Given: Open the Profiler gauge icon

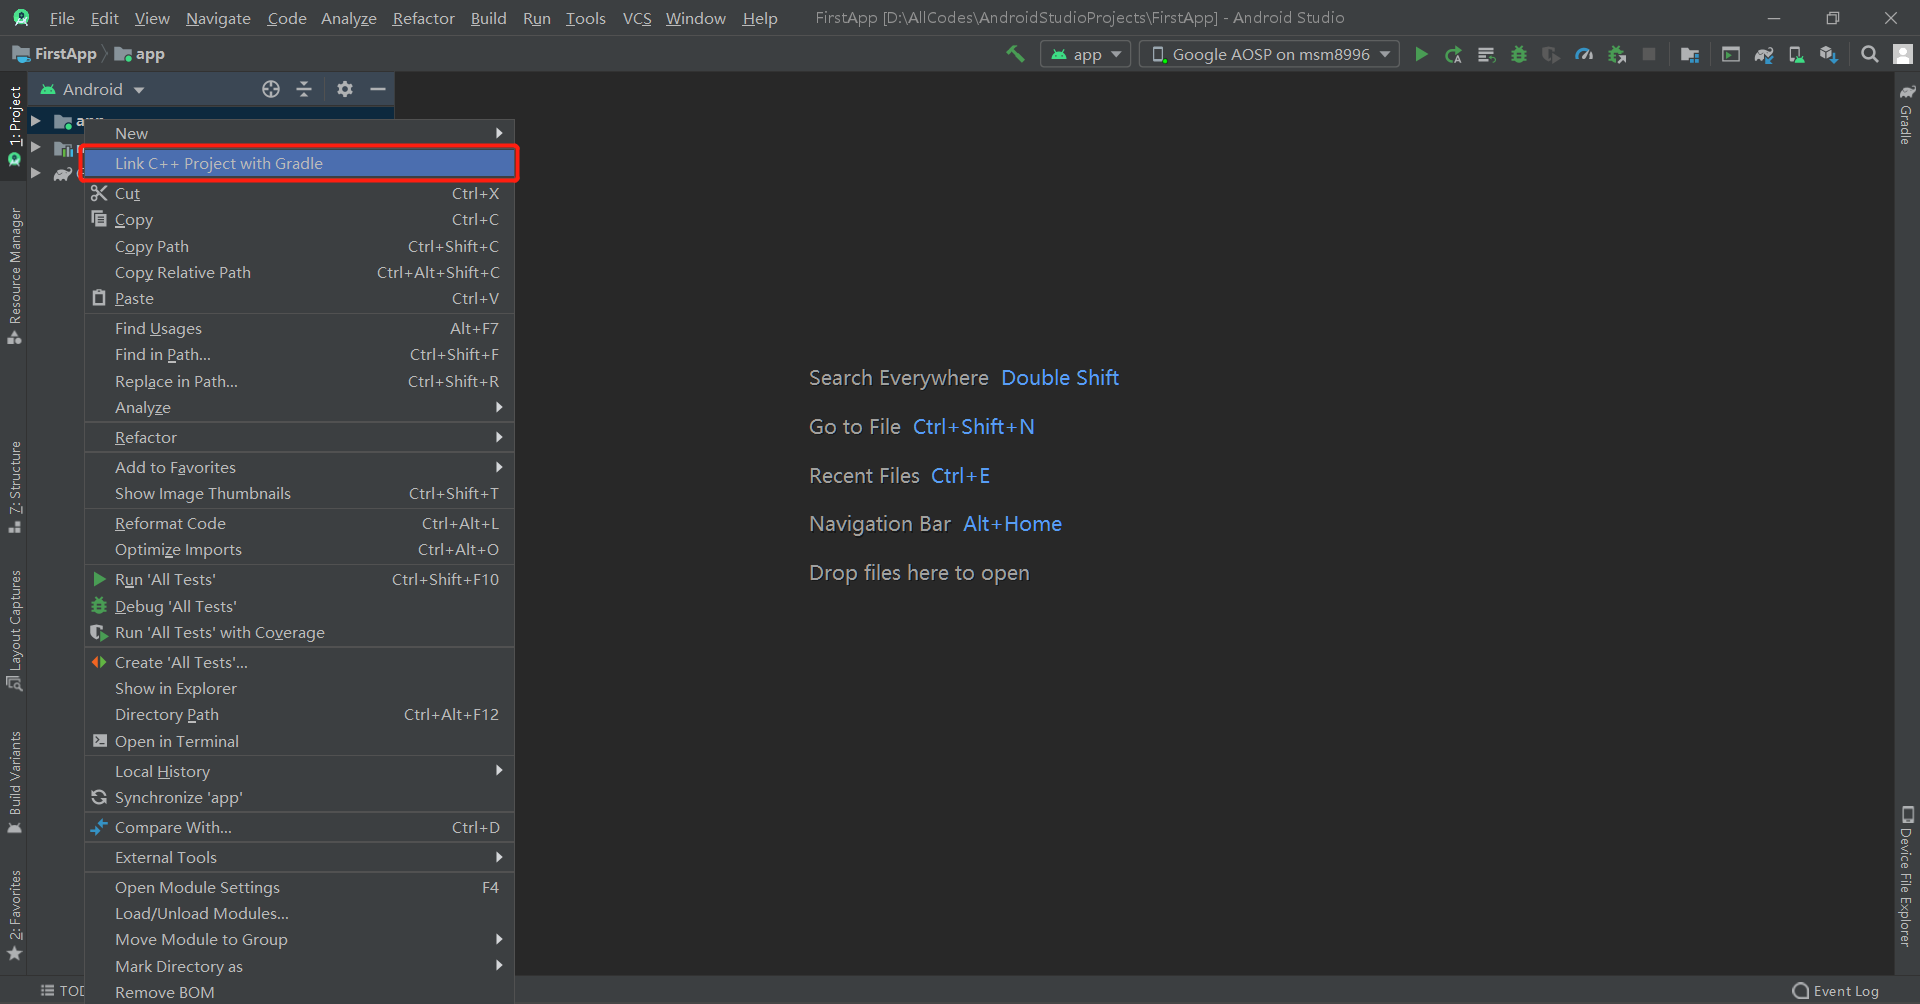Looking at the screenshot, I should tap(1584, 54).
